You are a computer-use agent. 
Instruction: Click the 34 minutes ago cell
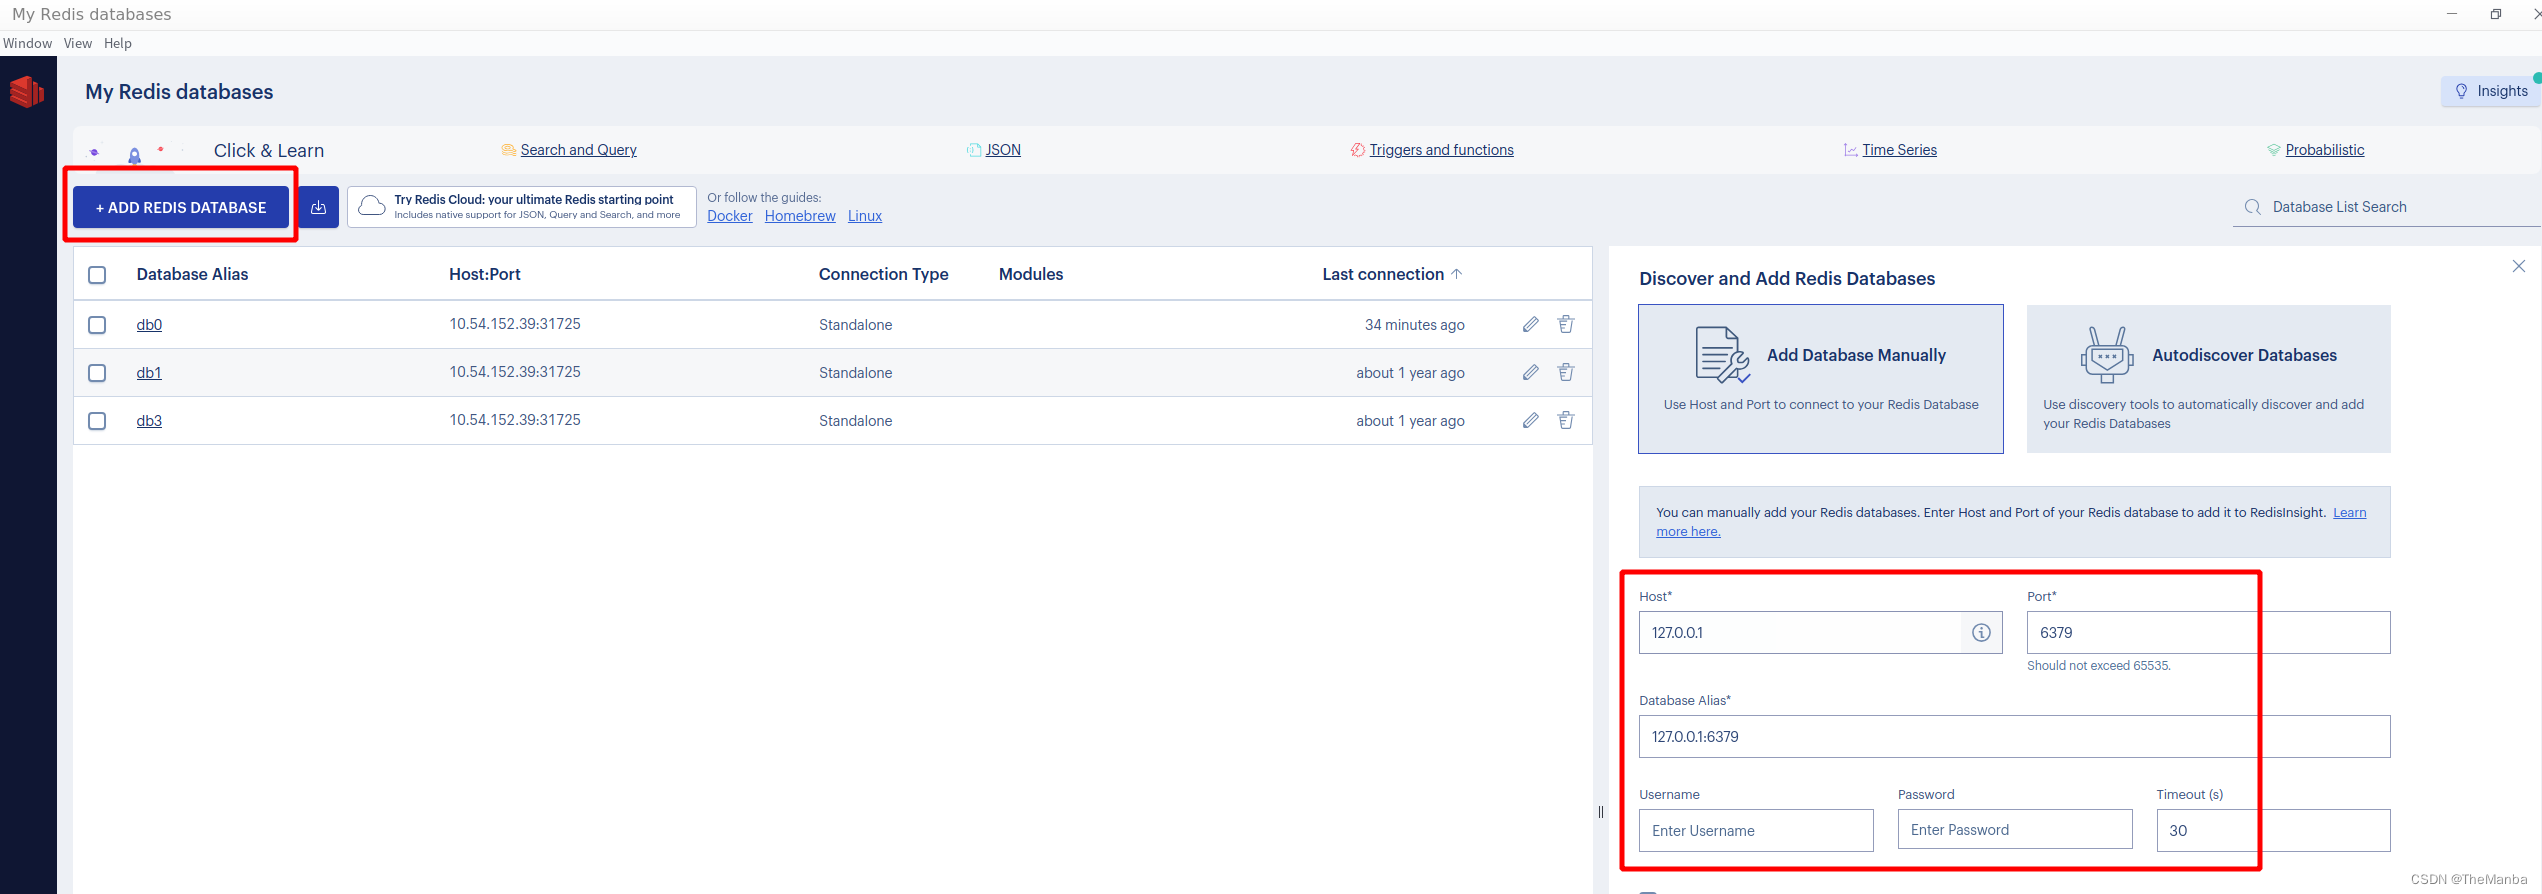click(x=1414, y=325)
